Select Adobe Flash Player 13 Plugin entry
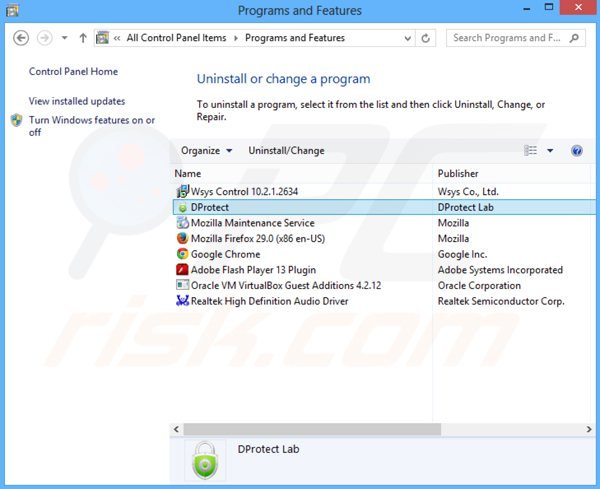Image resolution: width=600 pixels, height=489 pixels. point(253,270)
